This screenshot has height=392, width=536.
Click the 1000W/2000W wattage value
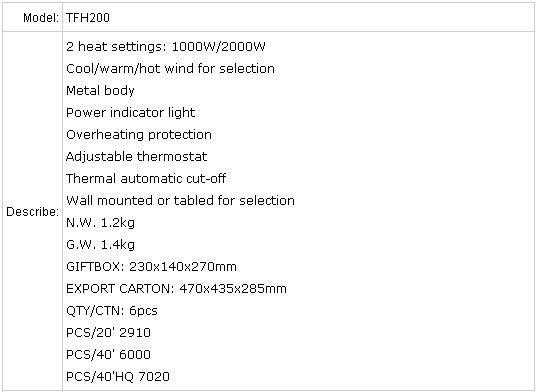pos(218,46)
